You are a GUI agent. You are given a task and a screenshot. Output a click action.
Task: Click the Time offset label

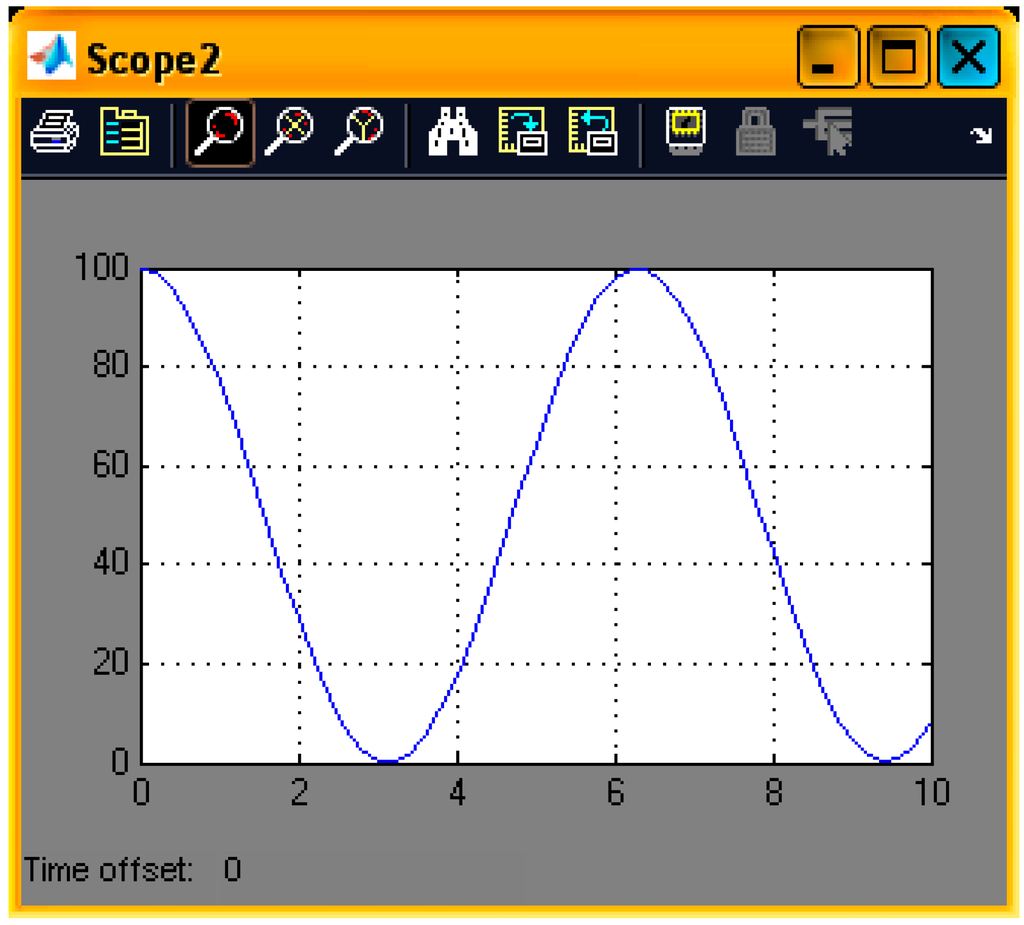(x=109, y=869)
